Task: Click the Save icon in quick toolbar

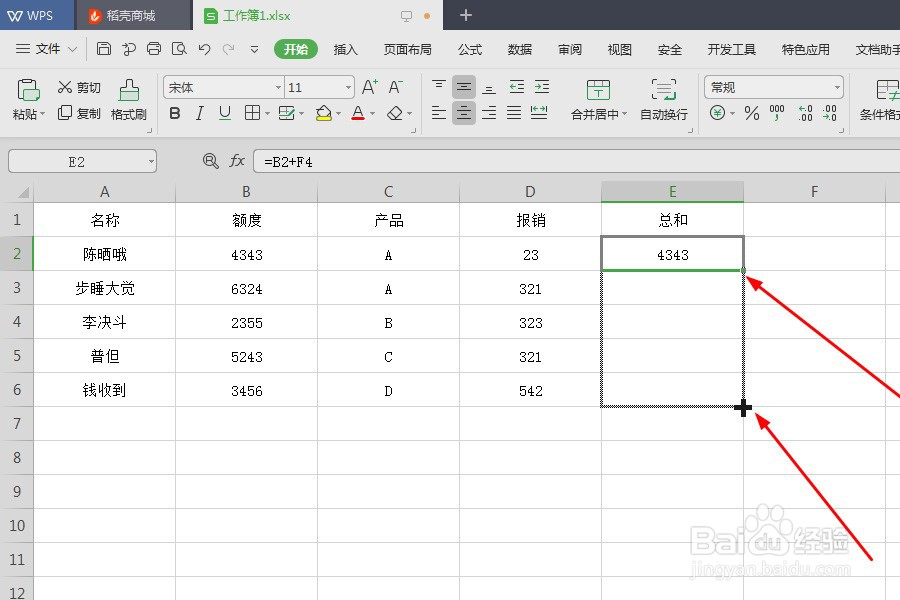Action: coord(103,49)
